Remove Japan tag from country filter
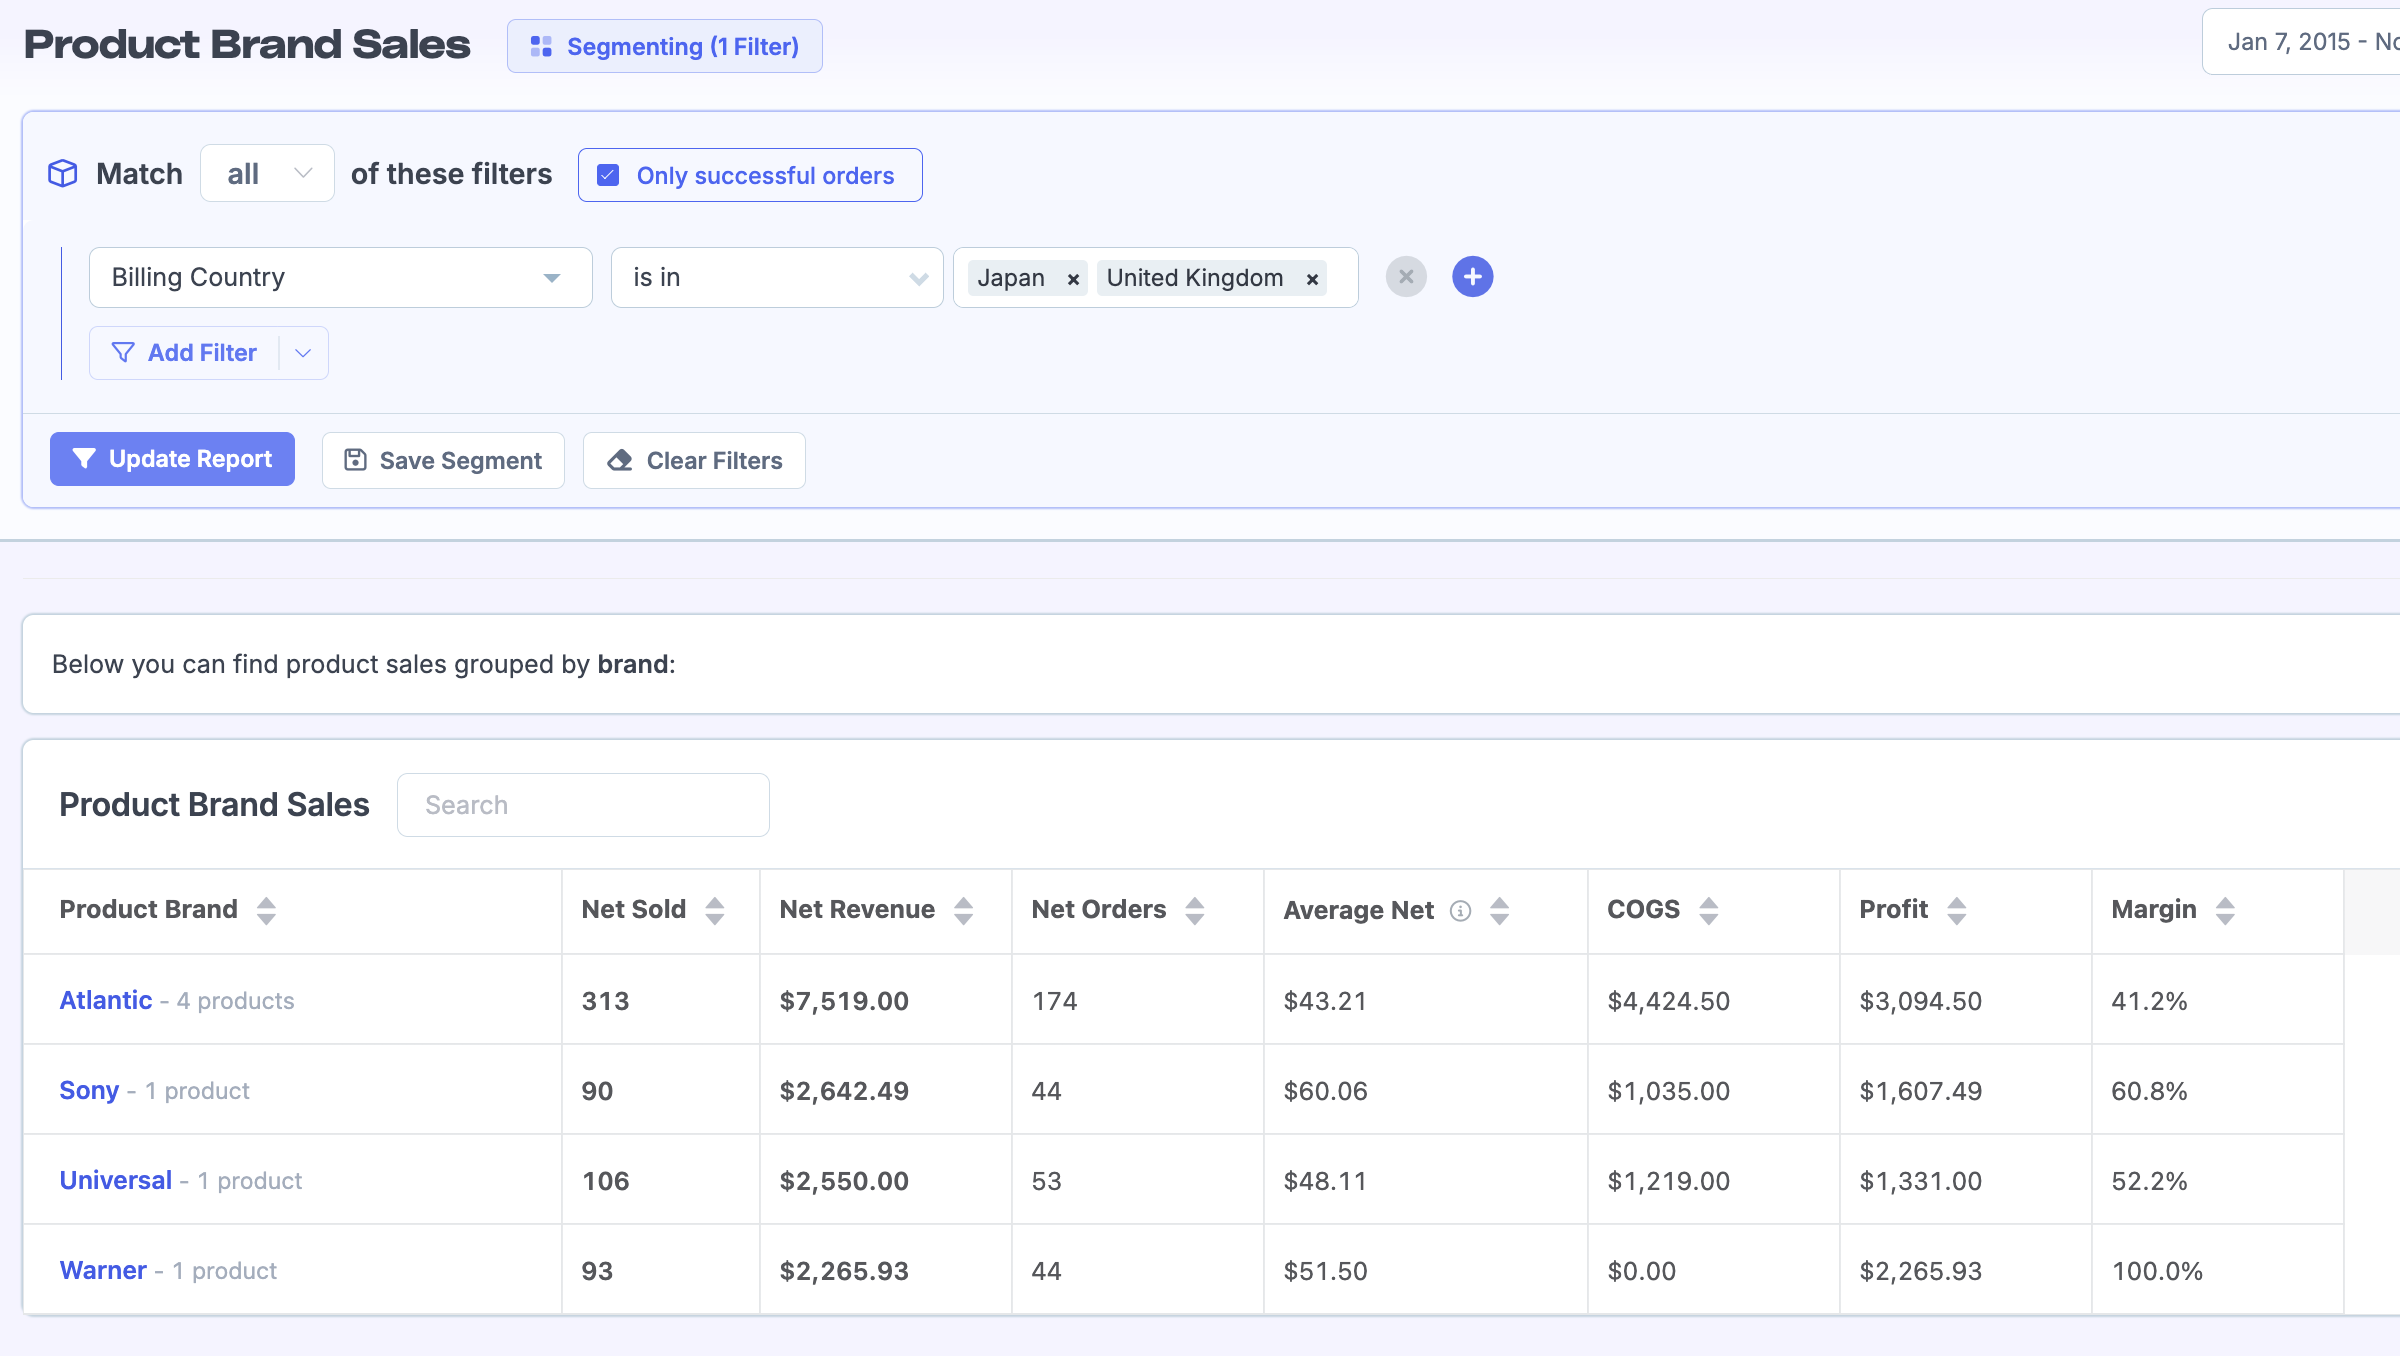The width and height of the screenshot is (2400, 1356). click(1073, 279)
